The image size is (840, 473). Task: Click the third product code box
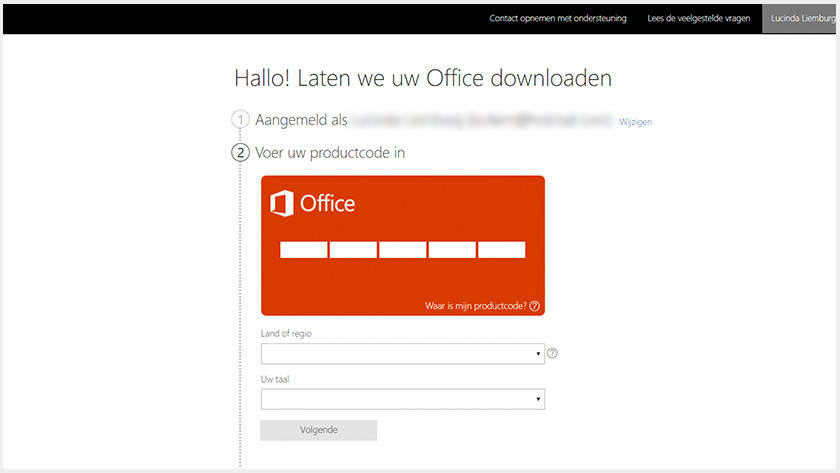coord(403,250)
